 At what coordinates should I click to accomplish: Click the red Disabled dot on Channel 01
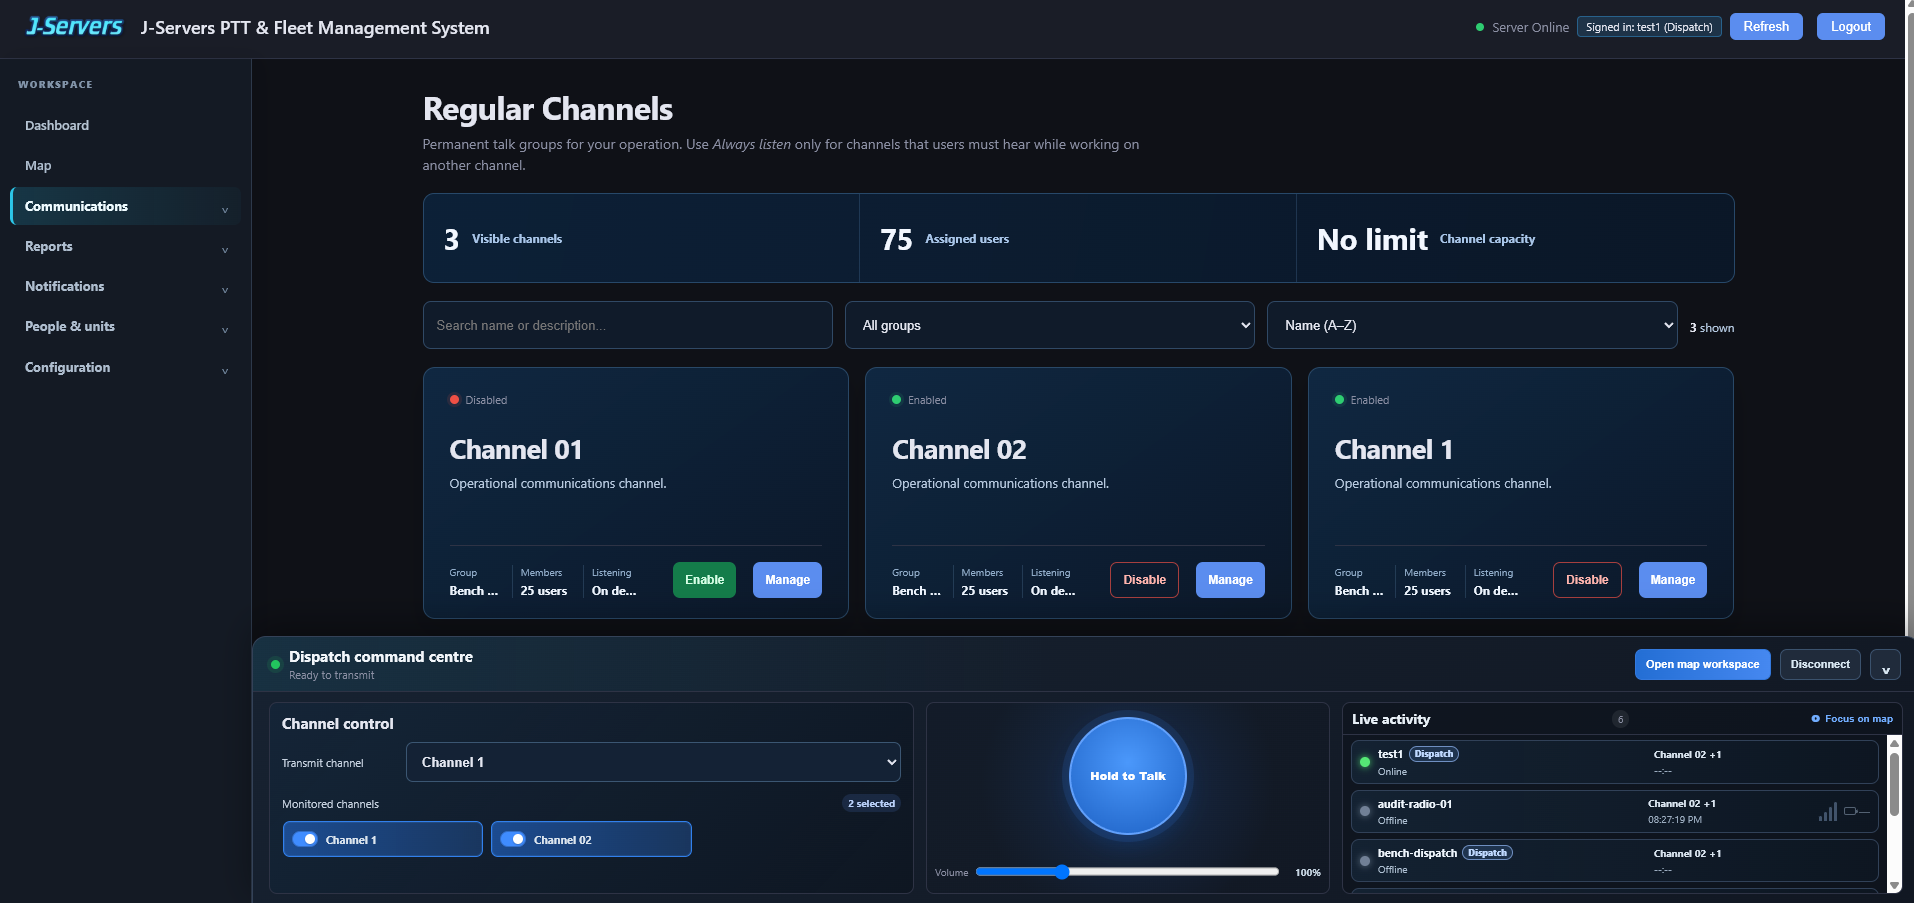454,400
